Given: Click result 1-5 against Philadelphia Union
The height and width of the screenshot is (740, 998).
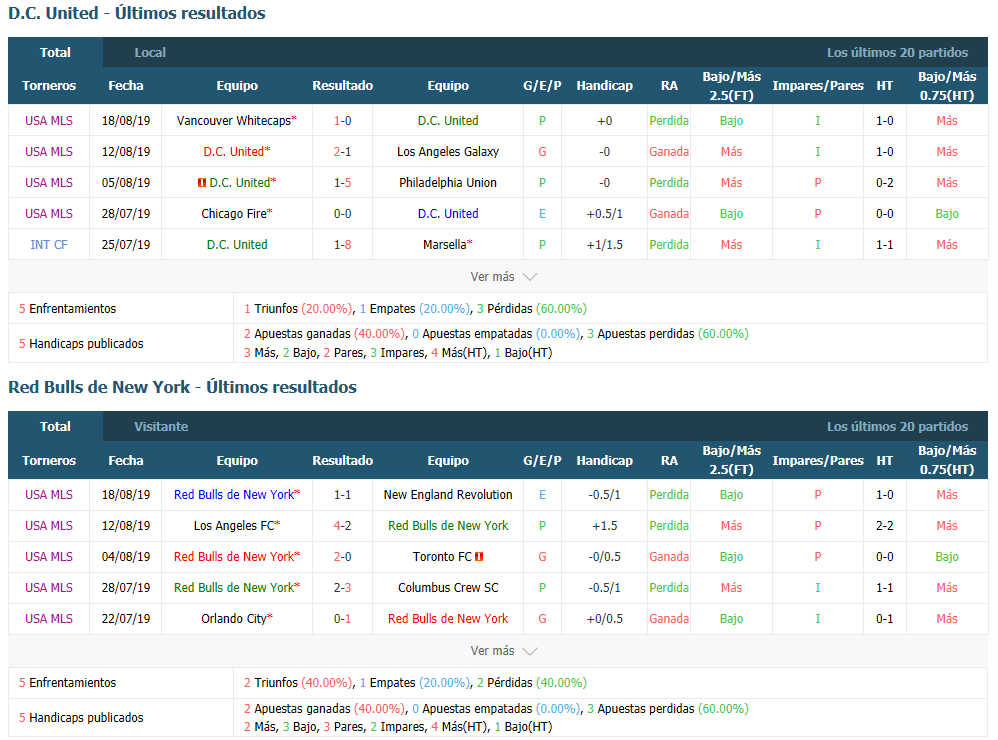Looking at the screenshot, I should pyautogui.click(x=342, y=183).
